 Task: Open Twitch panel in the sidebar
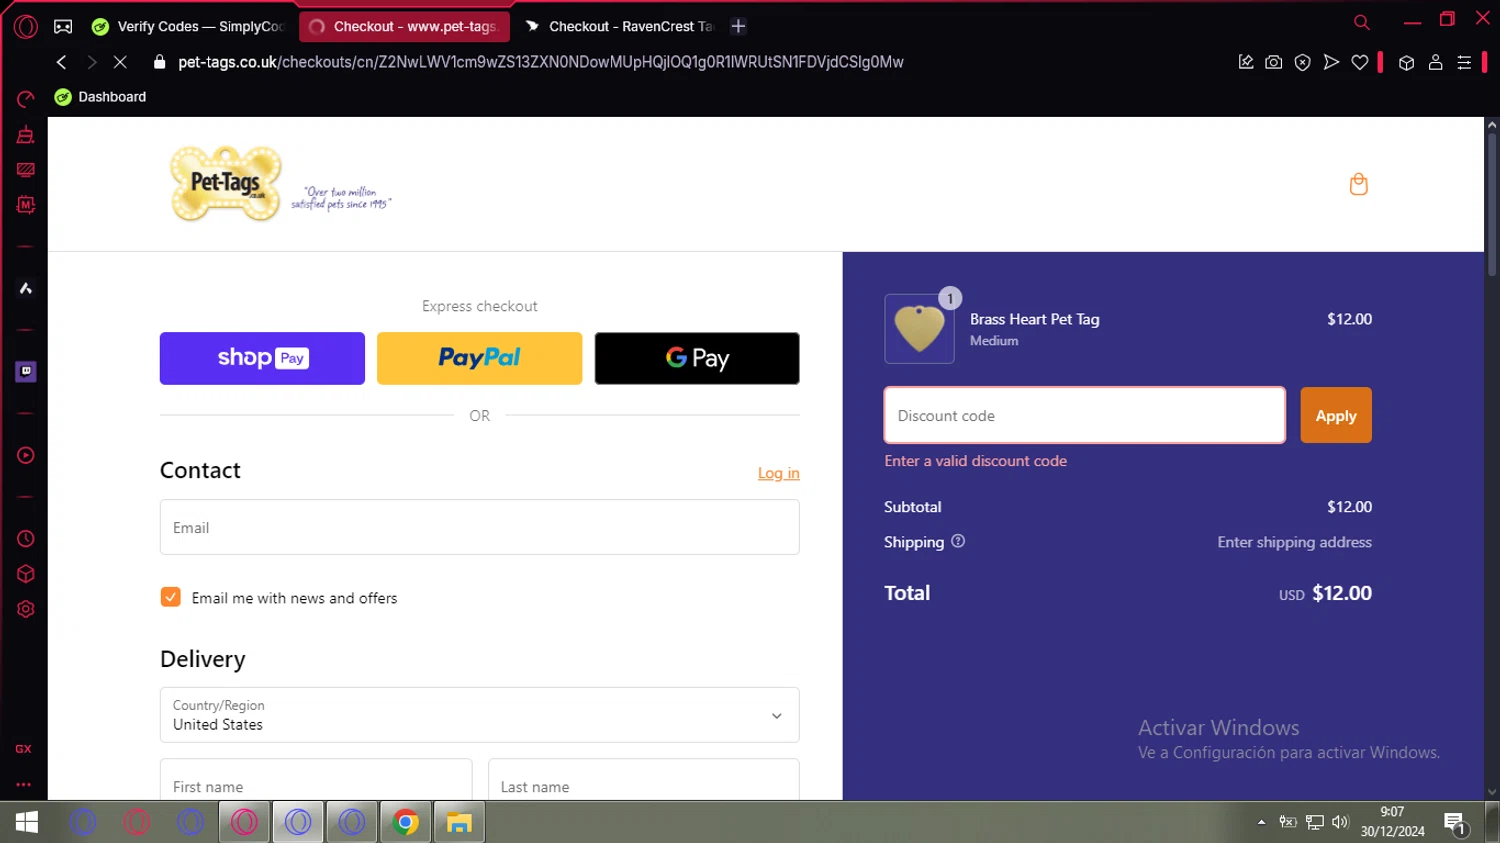coord(26,372)
